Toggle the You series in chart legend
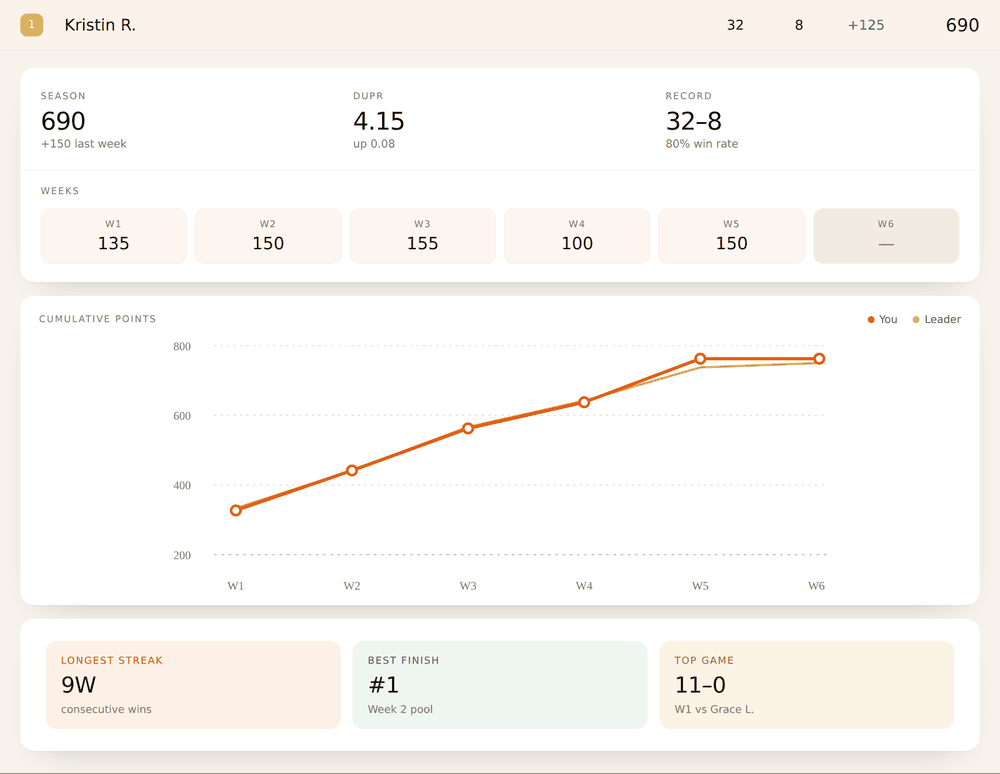Screen dimensions: 1000x774 (x=882, y=319)
